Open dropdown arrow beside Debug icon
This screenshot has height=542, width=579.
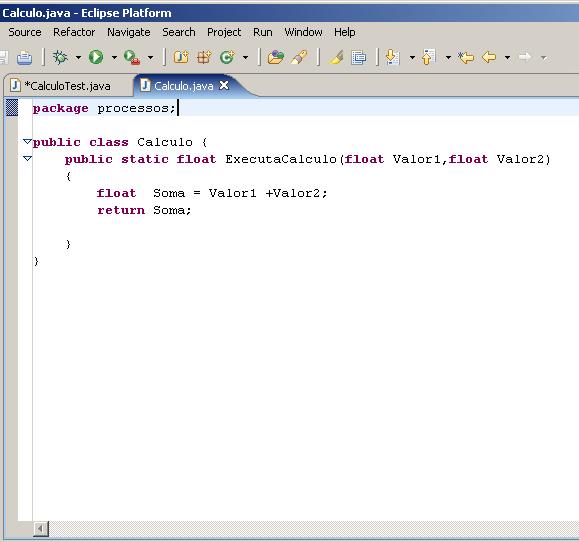(78, 58)
